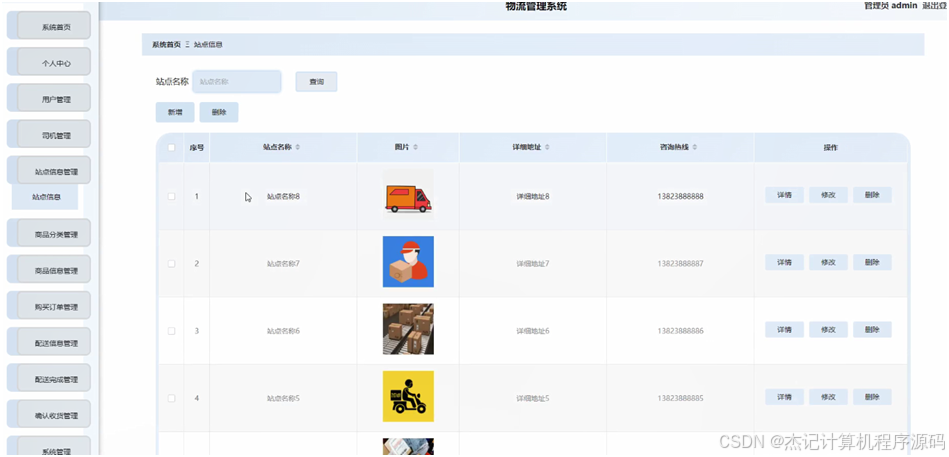Focus the 站点名称 search input
The height and width of the screenshot is (457, 949).
click(x=237, y=81)
